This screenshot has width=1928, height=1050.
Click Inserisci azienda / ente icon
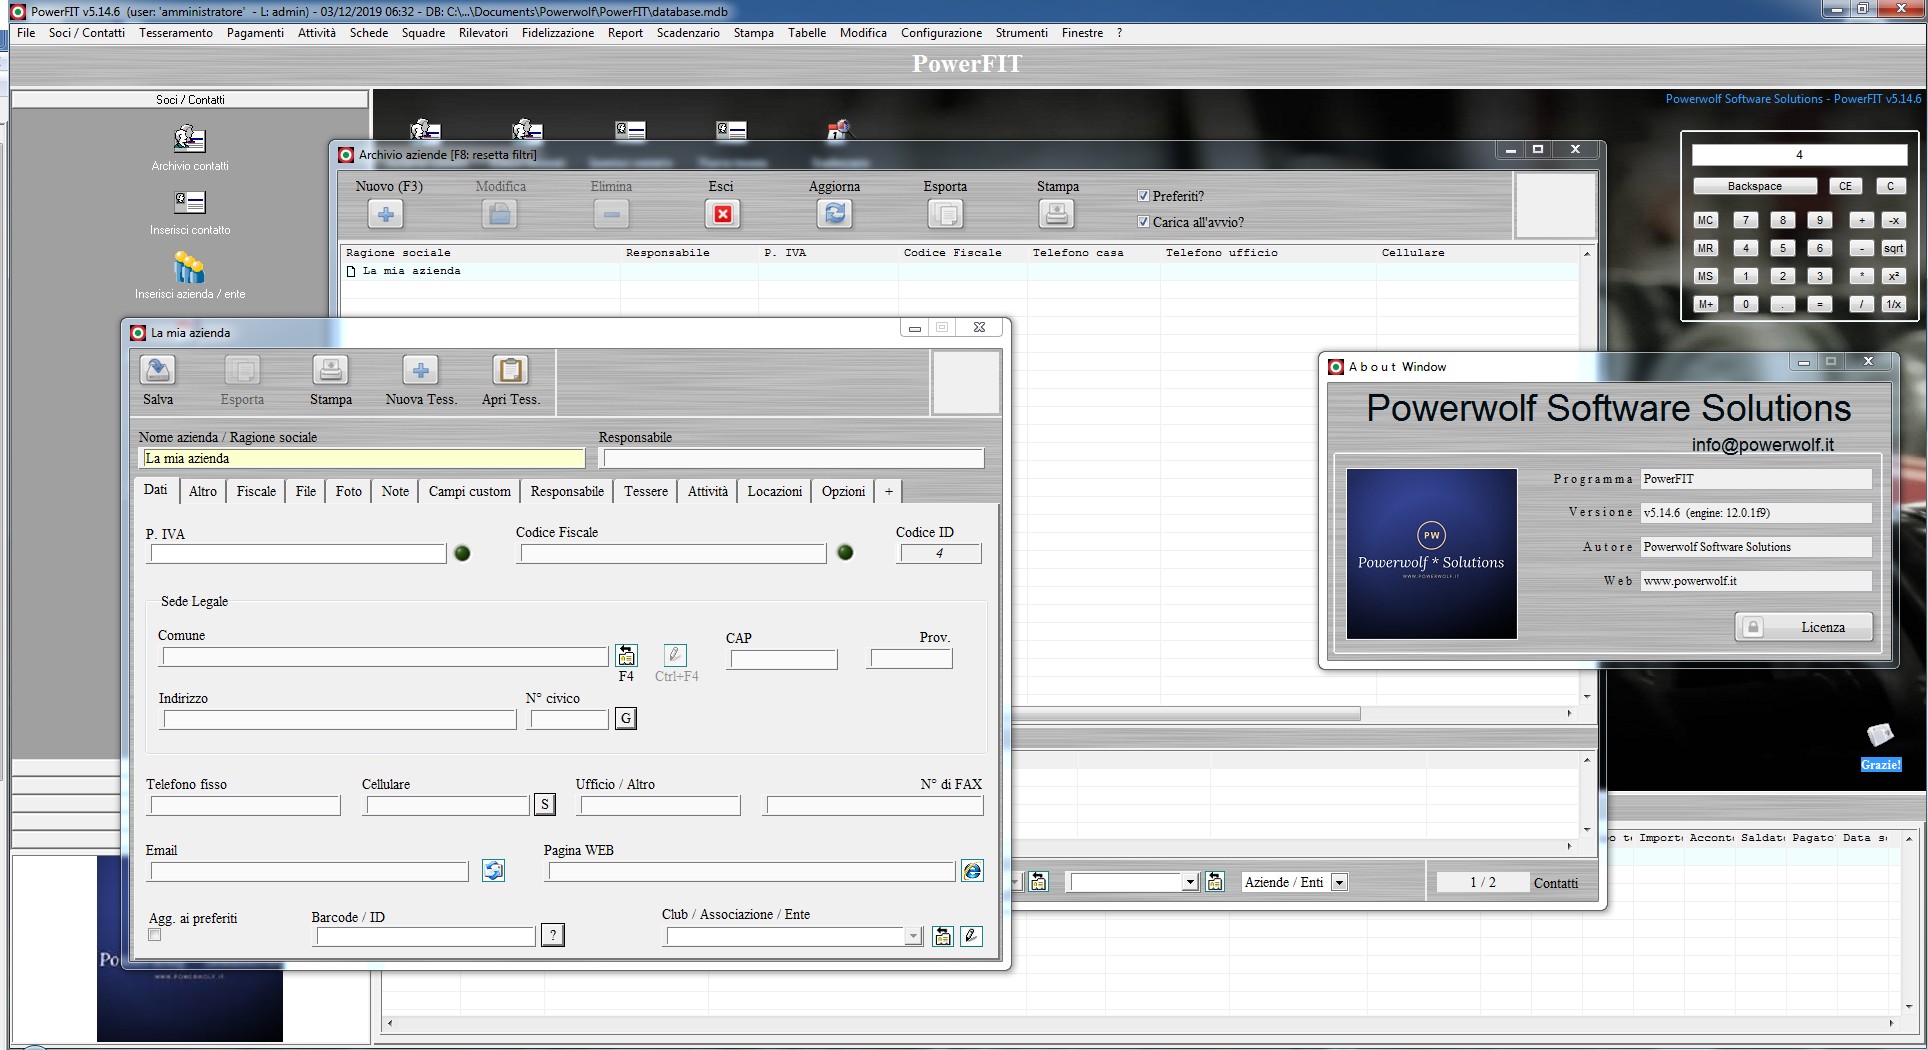[x=190, y=267]
